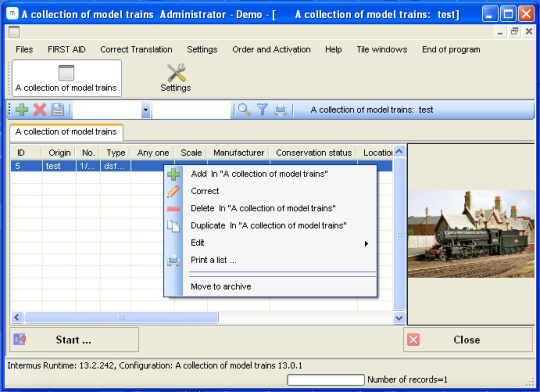Click the inner window restore button
The width and height of the screenshot is (540, 392).
point(515,31)
